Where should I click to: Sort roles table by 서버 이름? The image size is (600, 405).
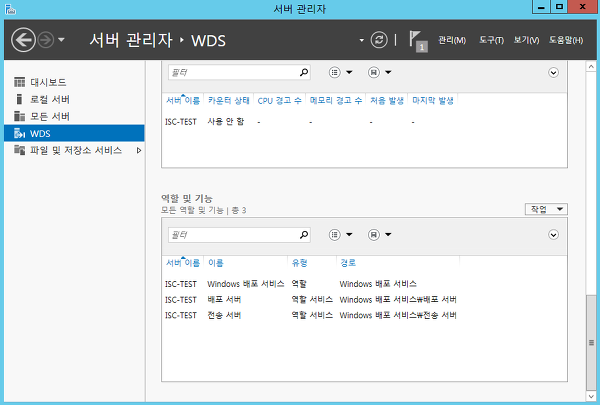coord(183,263)
